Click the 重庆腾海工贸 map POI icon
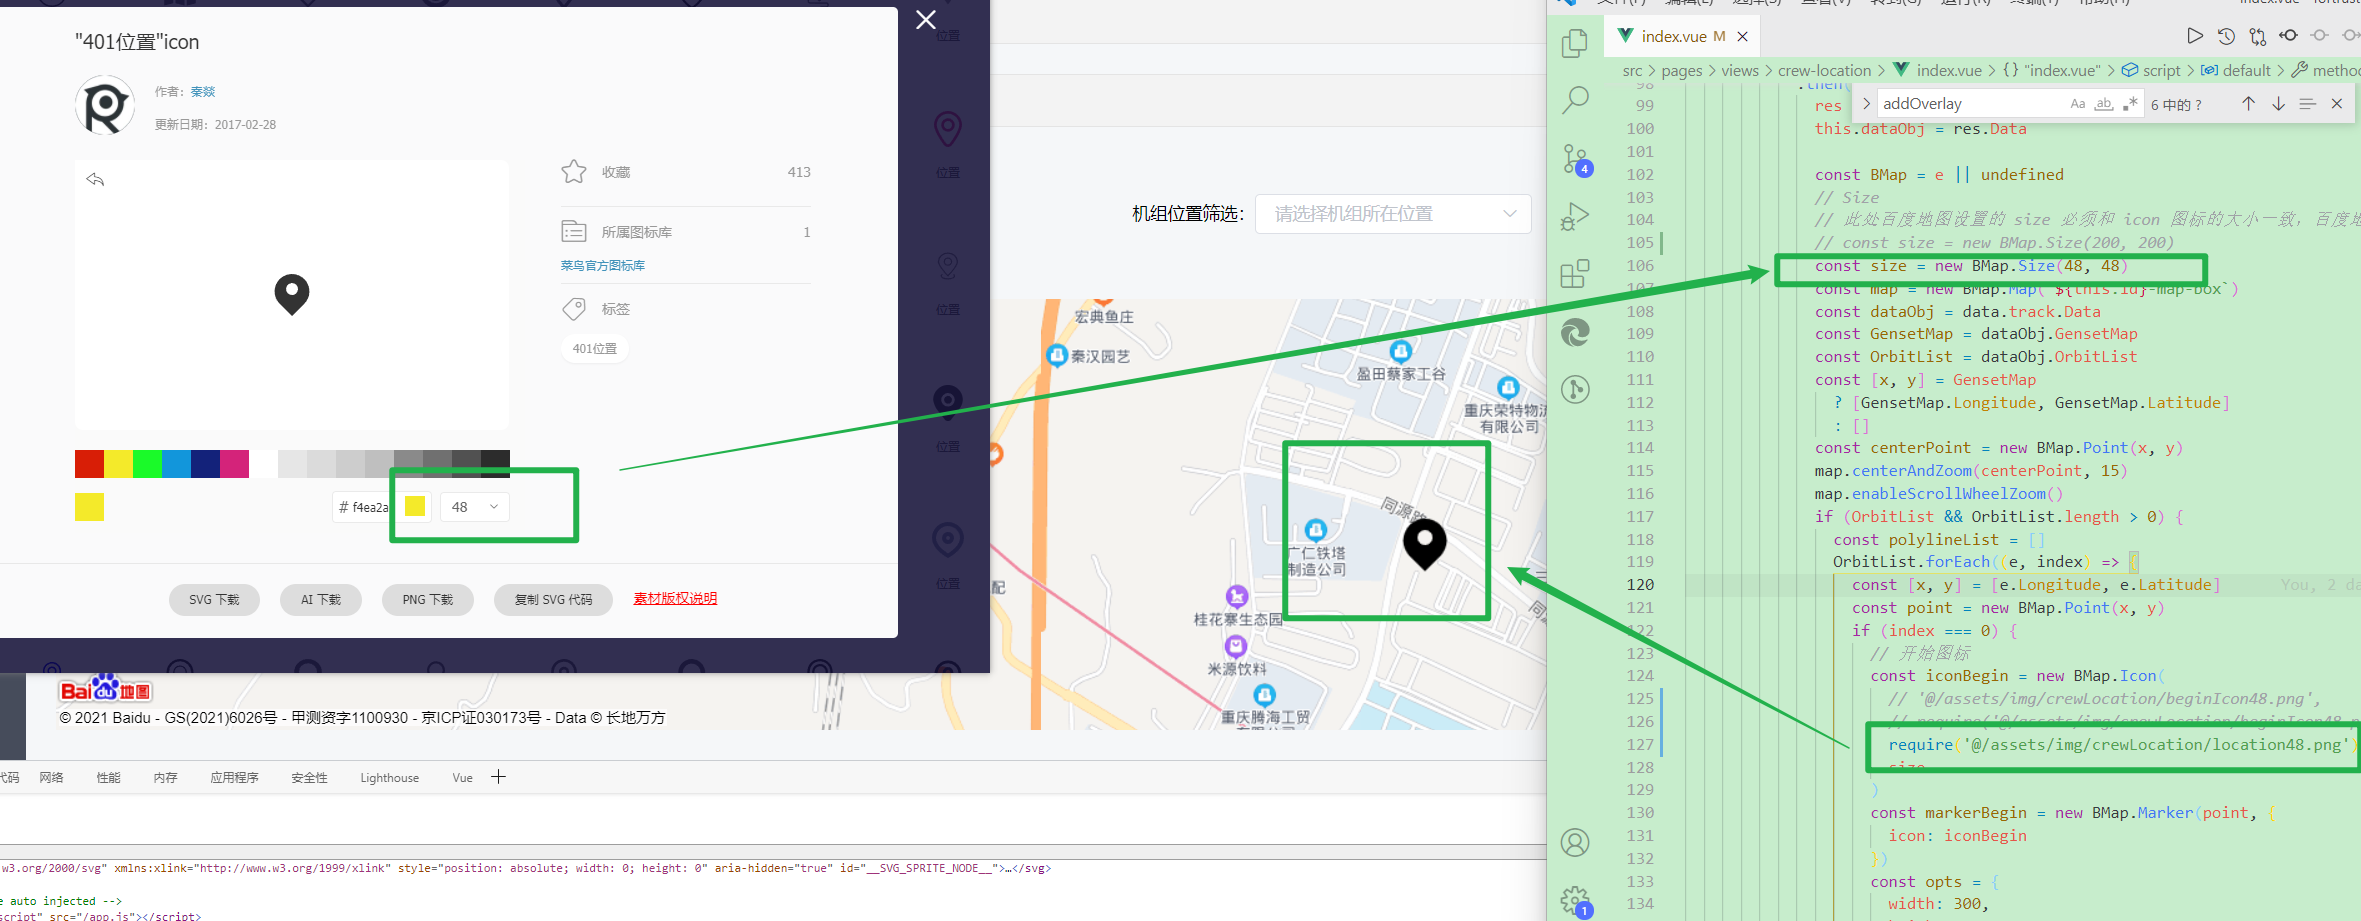Image resolution: width=2361 pixels, height=921 pixels. pyautogui.click(x=1264, y=695)
